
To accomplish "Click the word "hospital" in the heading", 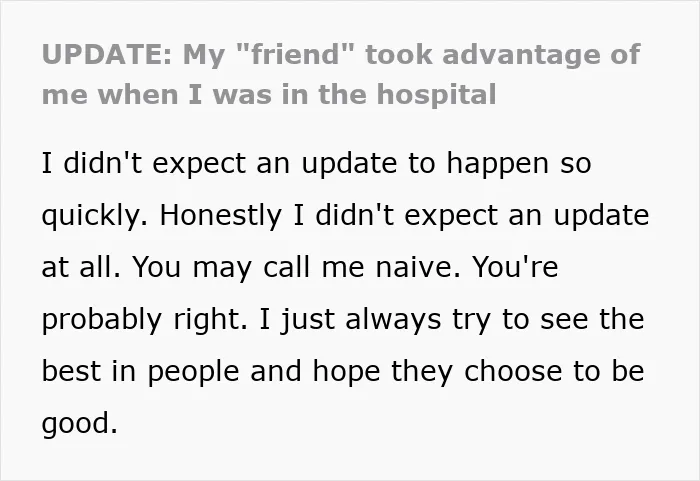I will click(436, 95).
